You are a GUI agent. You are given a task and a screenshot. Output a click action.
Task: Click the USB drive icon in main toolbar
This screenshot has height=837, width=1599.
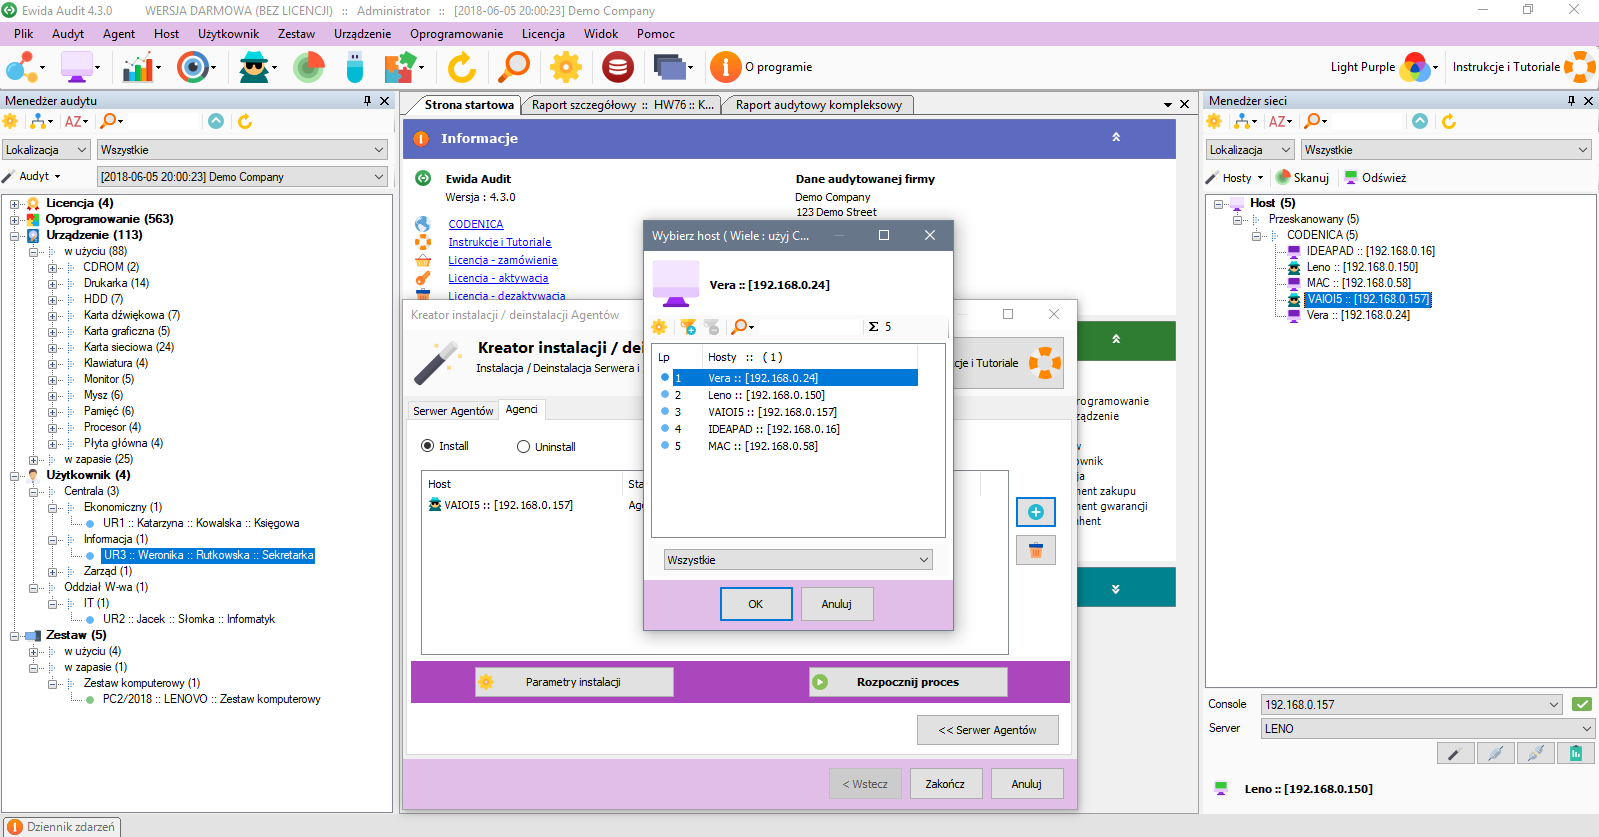(x=355, y=68)
